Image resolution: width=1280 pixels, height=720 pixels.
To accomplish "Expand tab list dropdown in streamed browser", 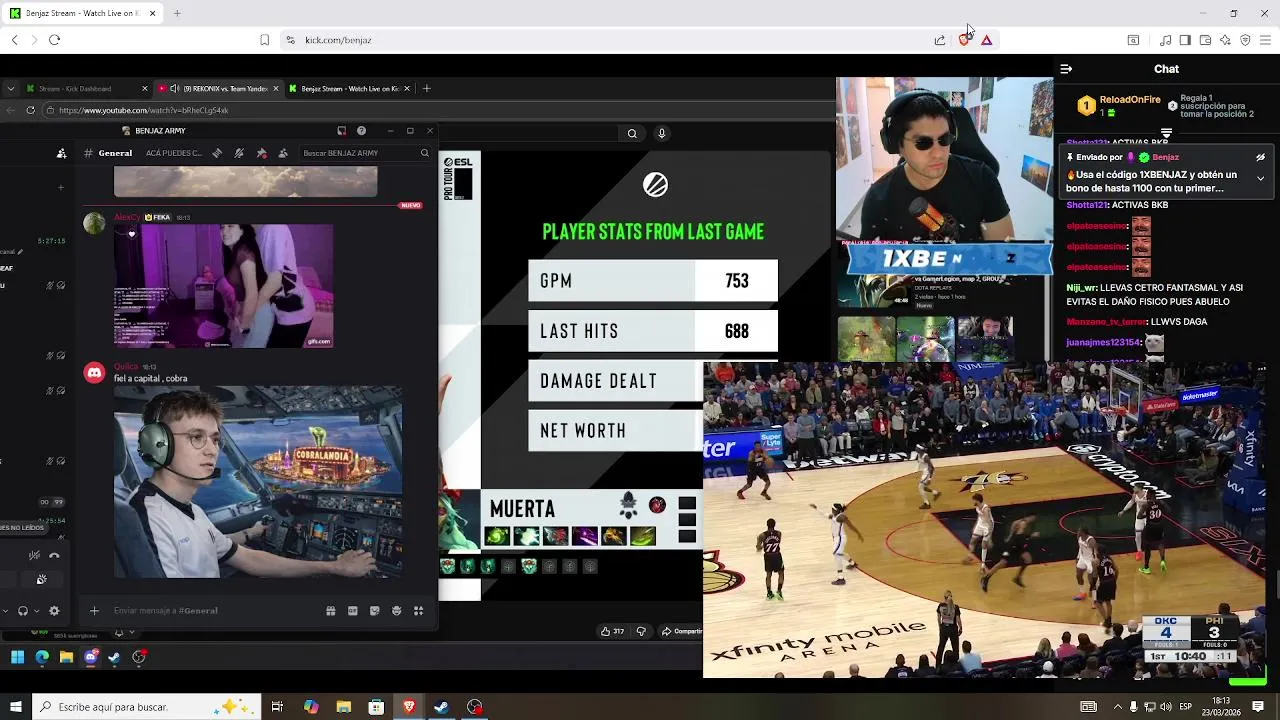I will [x=9, y=89].
